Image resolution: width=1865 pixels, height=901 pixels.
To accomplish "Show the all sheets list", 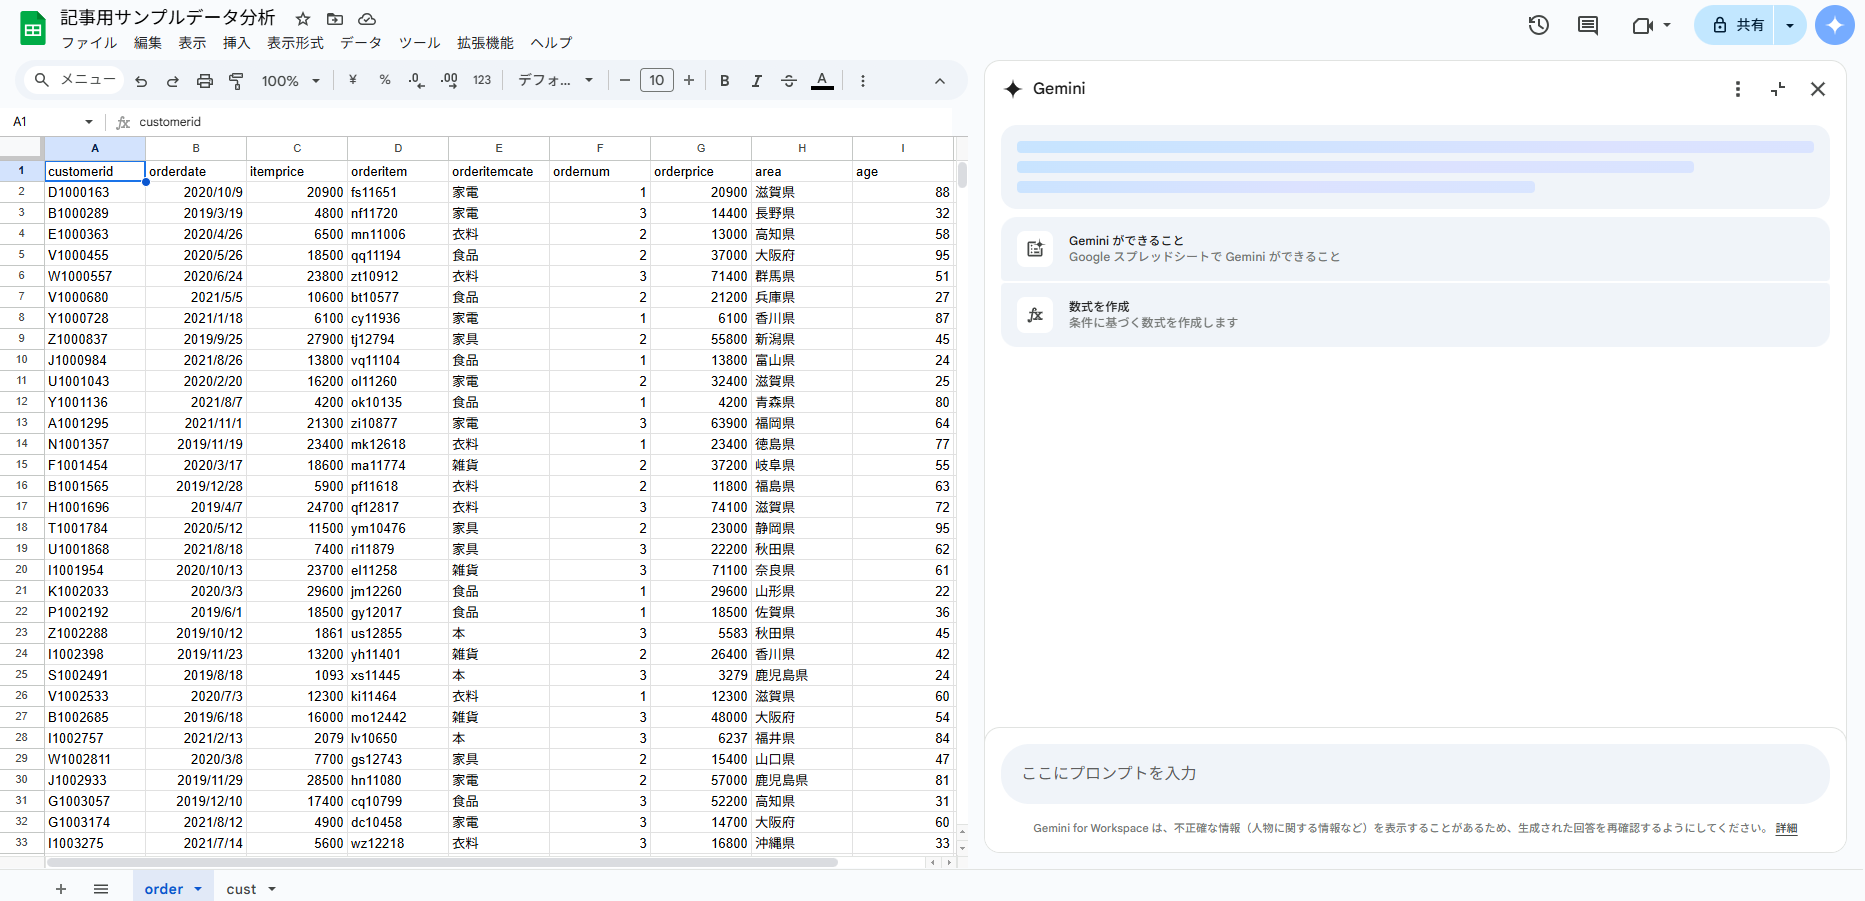I will coord(101,889).
